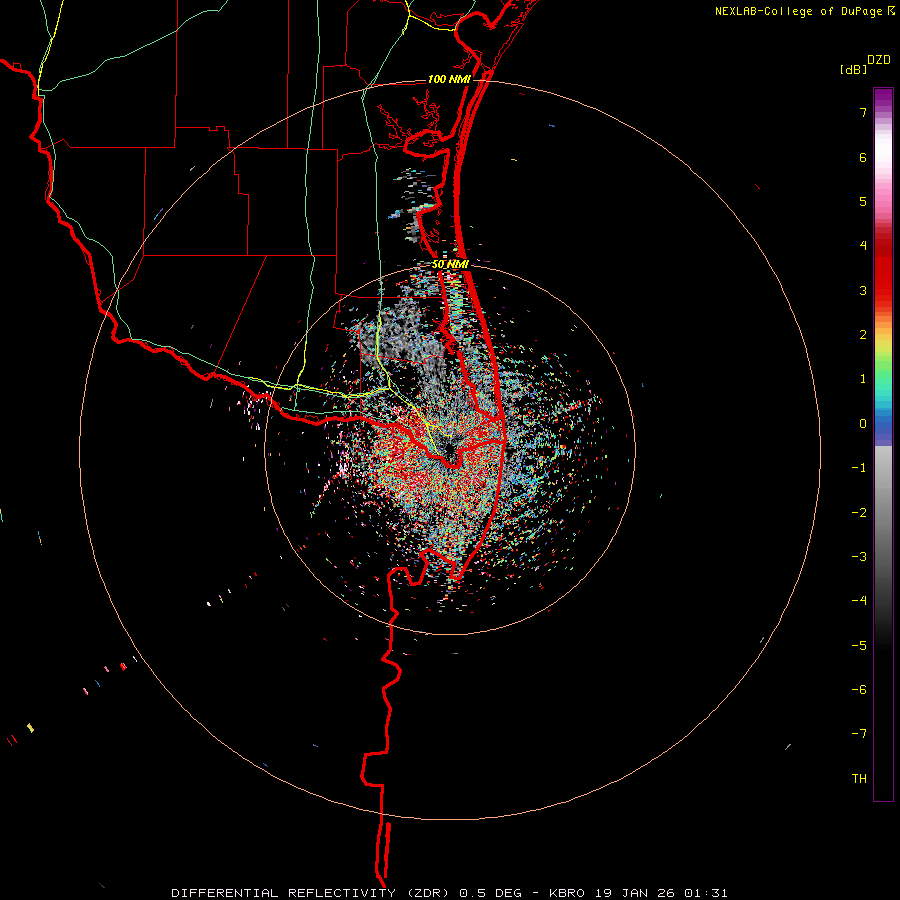Click the -1 value on the color scale
Image resolution: width=900 pixels, height=900 pixels.
pyautogui.click(x=859, y=468)
